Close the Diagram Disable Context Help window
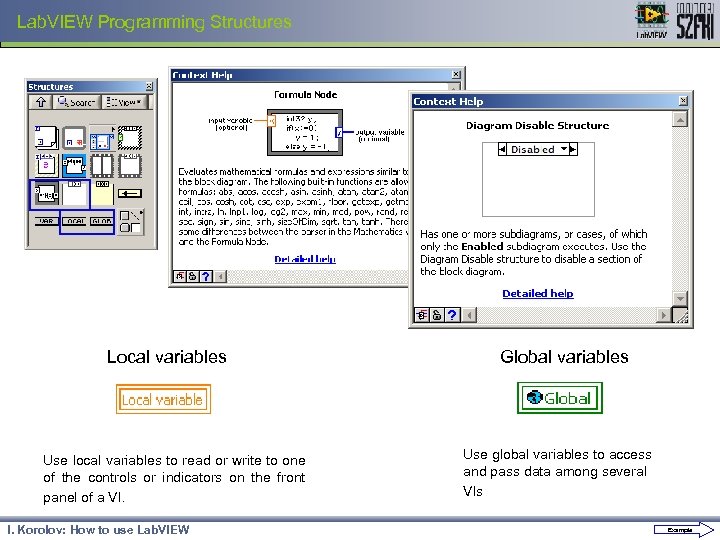Viewport: 720px width, 540px height. pos(683,101)
